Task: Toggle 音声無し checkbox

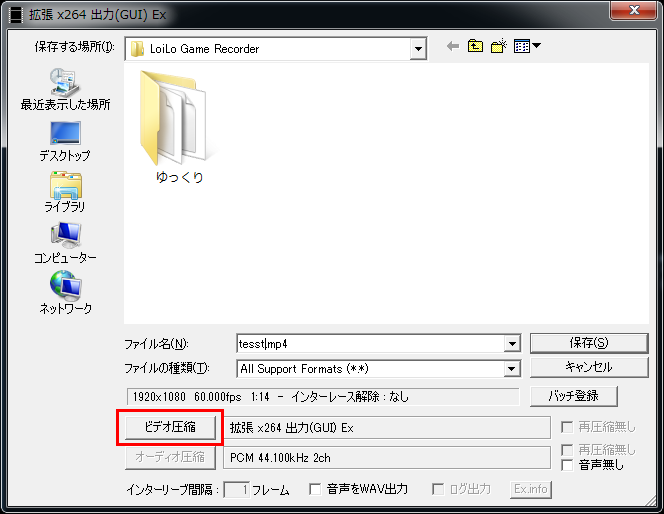Action: pos(567,465)
